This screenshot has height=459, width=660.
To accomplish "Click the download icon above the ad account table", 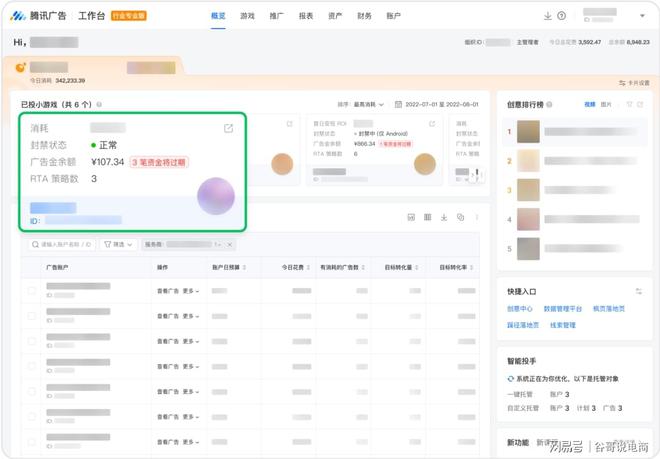I will [443, 217].
